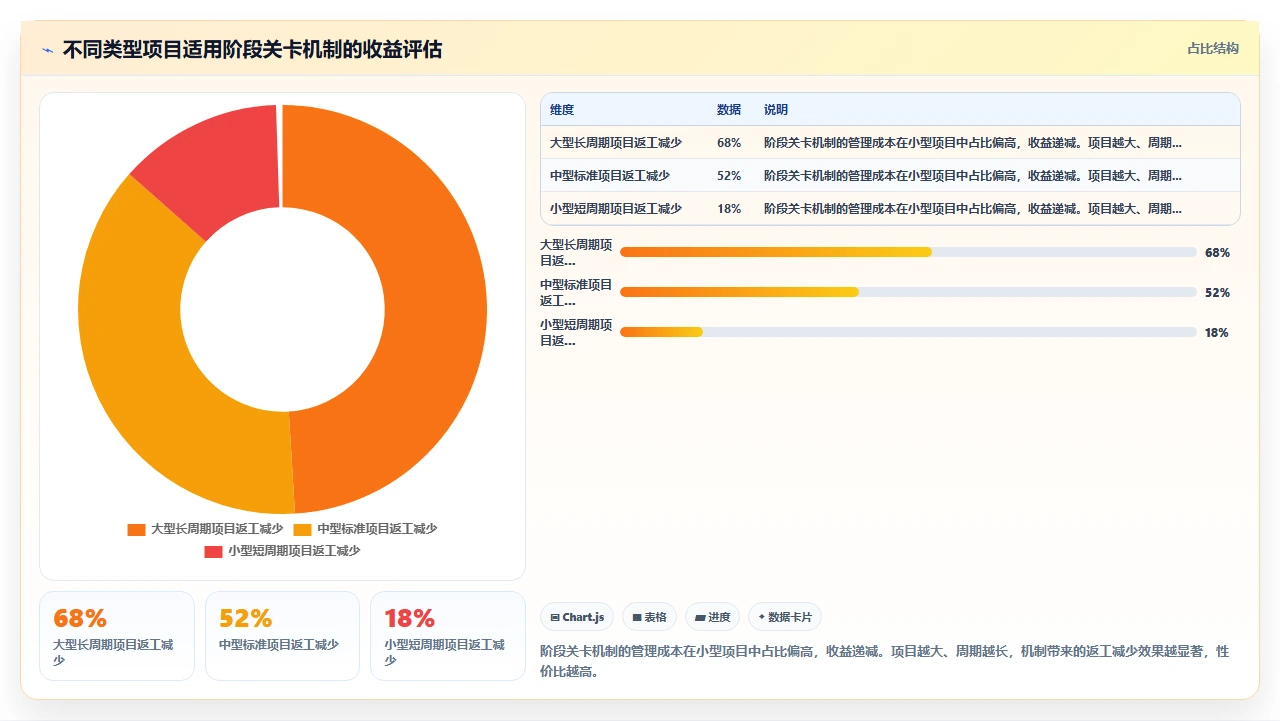Click the 68% value in table
This screenshot has height=721, width=1280.
coord(729,143)
